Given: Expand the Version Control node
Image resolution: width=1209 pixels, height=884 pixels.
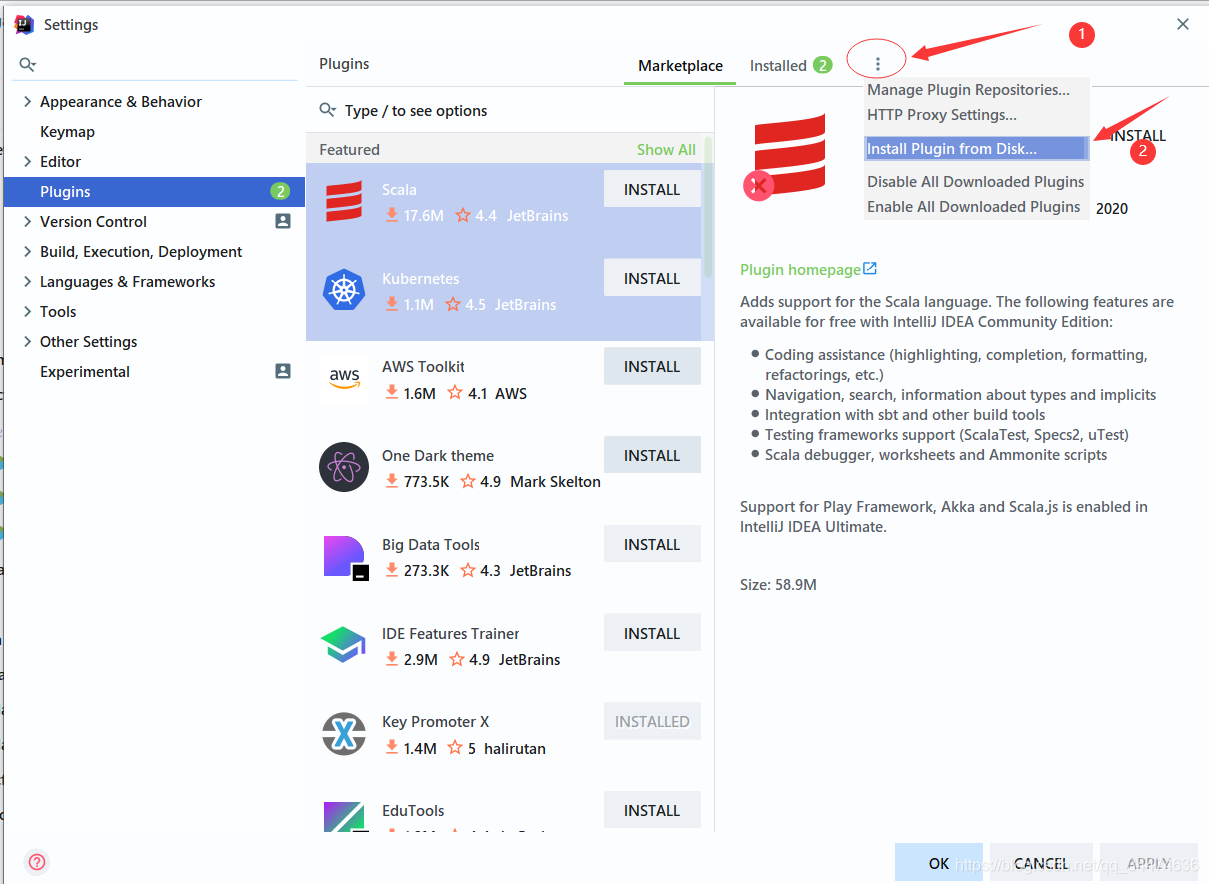Looking at the screenshot, I should point(27,221).
